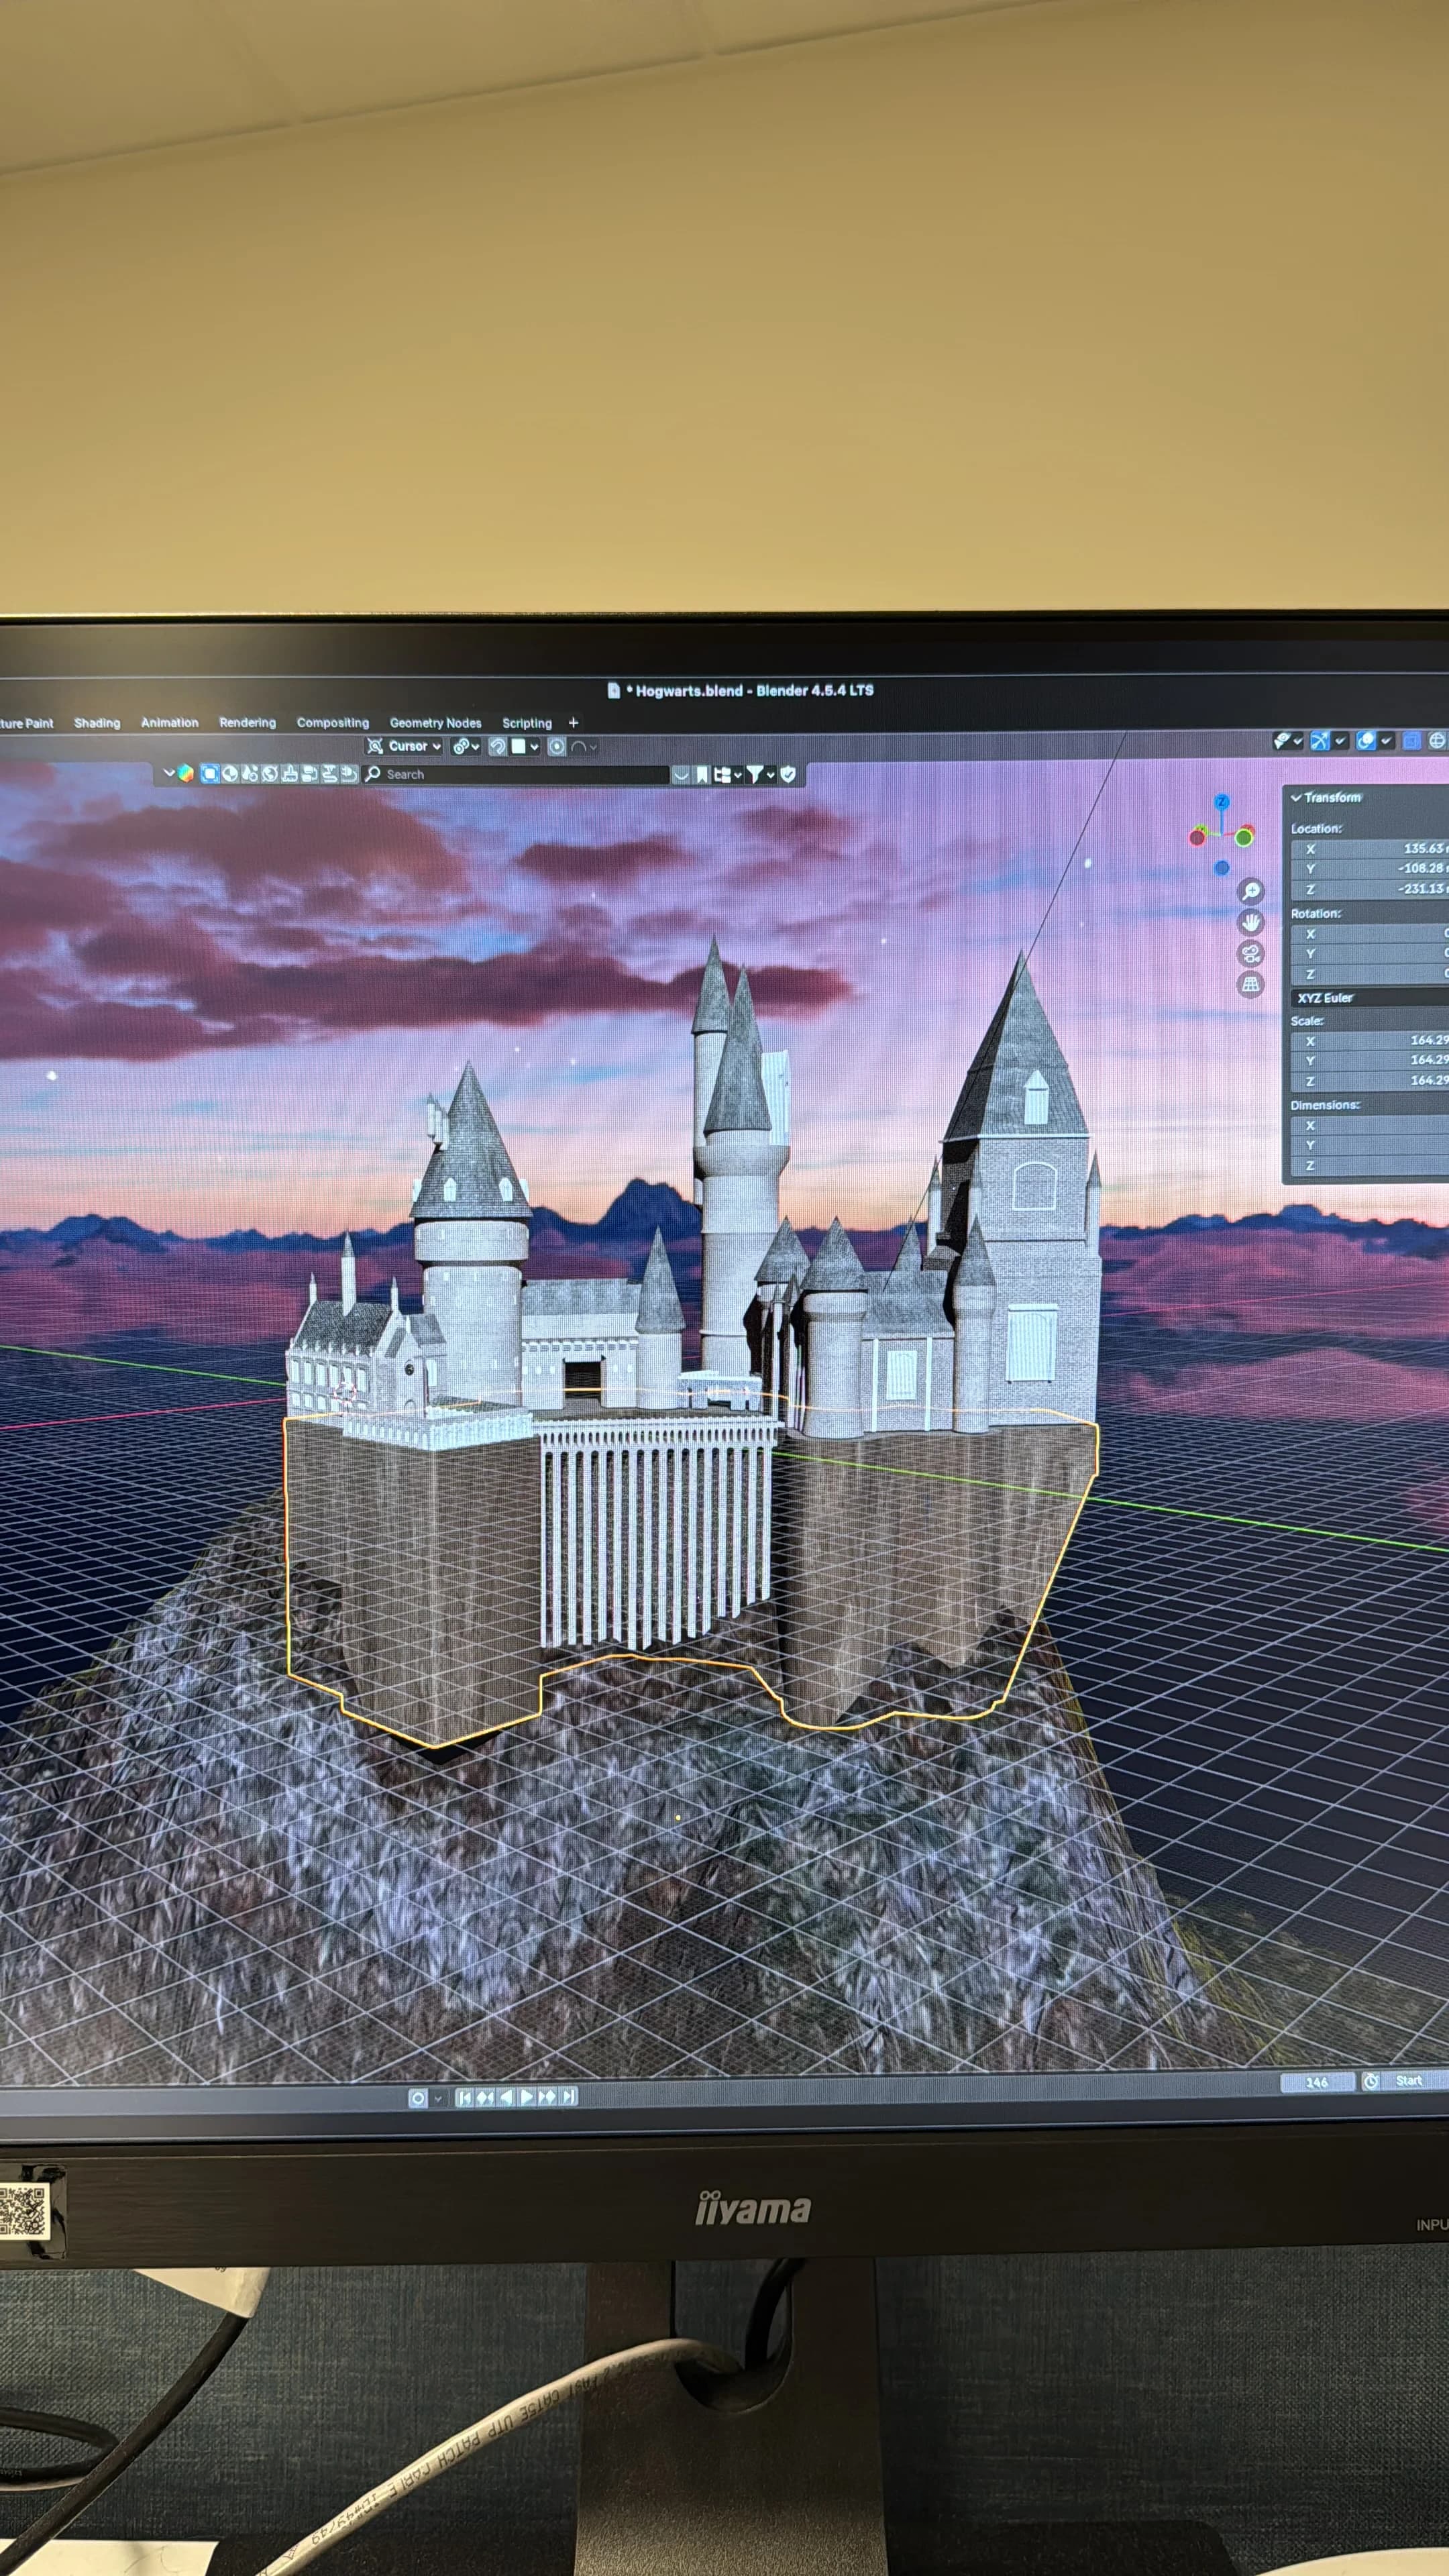Open the colorful asset cube icon
The image size is (1449, 2576).
(x=185, y=773)
